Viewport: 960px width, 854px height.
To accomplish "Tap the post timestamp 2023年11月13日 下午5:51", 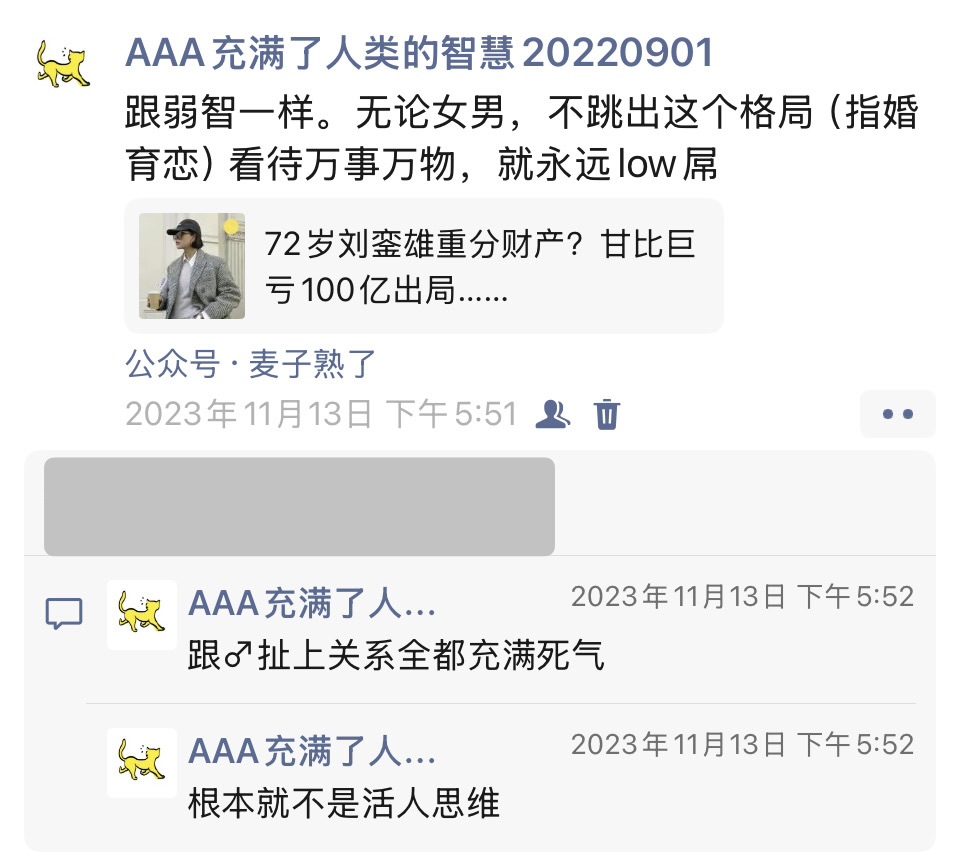I will [321, 414].
